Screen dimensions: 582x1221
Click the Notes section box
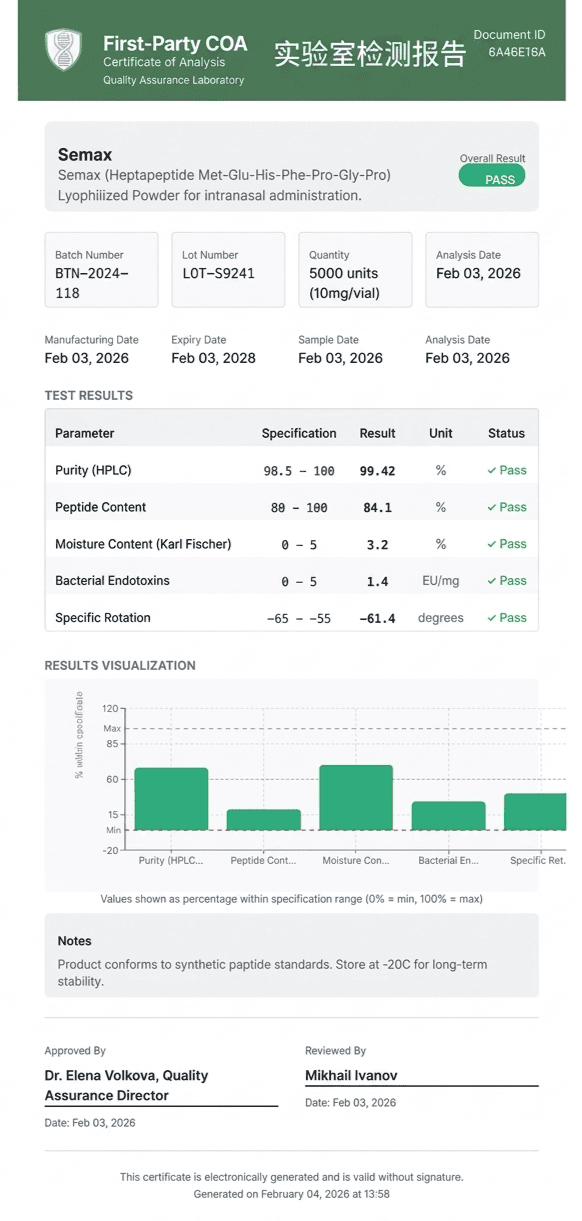pos(291,955)
